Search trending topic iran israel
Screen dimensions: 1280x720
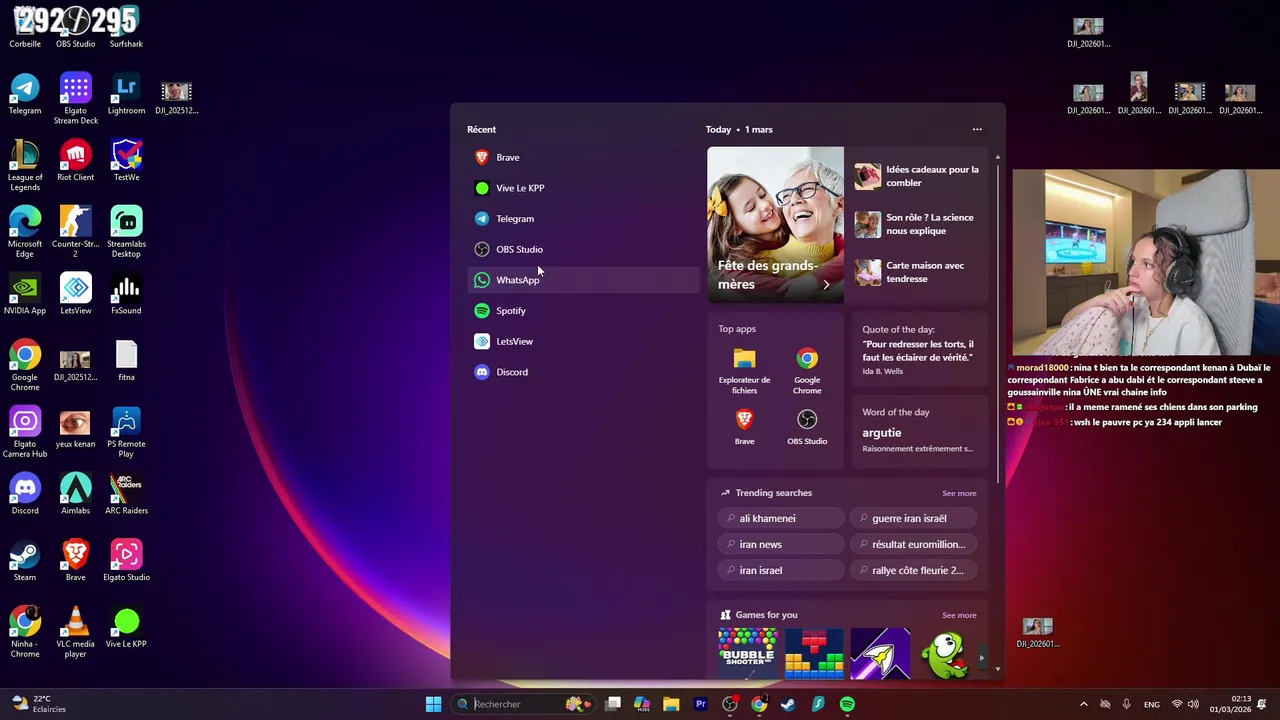(x=781, y=570)
